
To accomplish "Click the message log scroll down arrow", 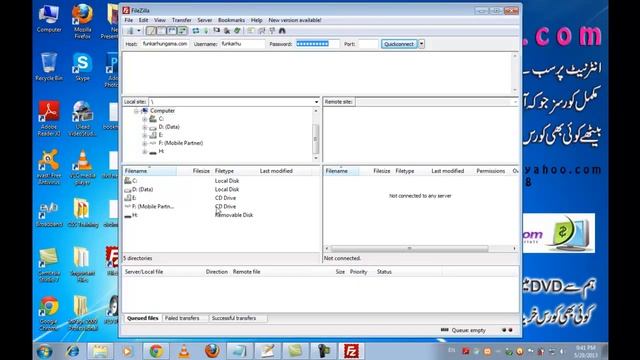I will [x=515, y=90].
